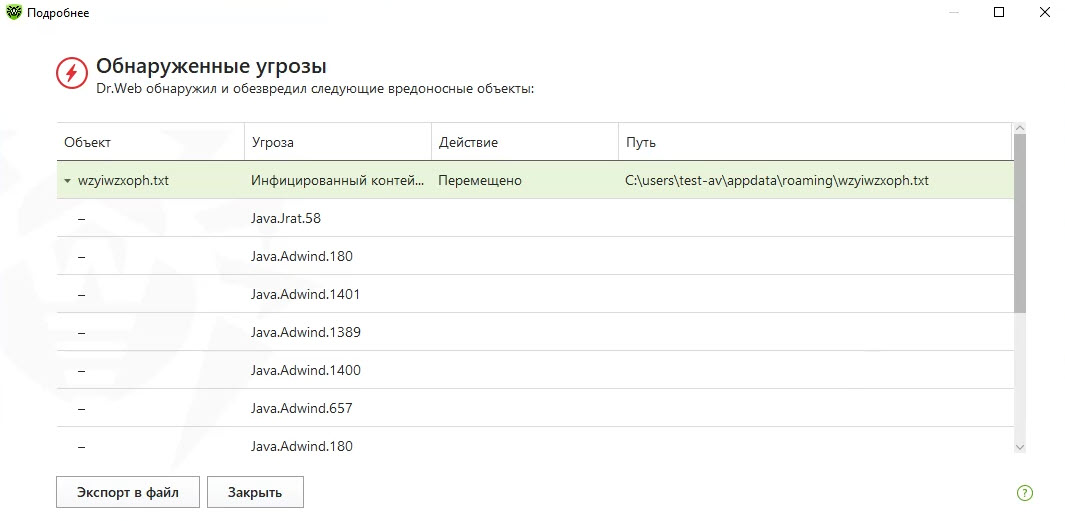Click the Dr.Web spider logo in title bar
Viewport: 1065px width, 521px height.
click(x=13, y=12)
